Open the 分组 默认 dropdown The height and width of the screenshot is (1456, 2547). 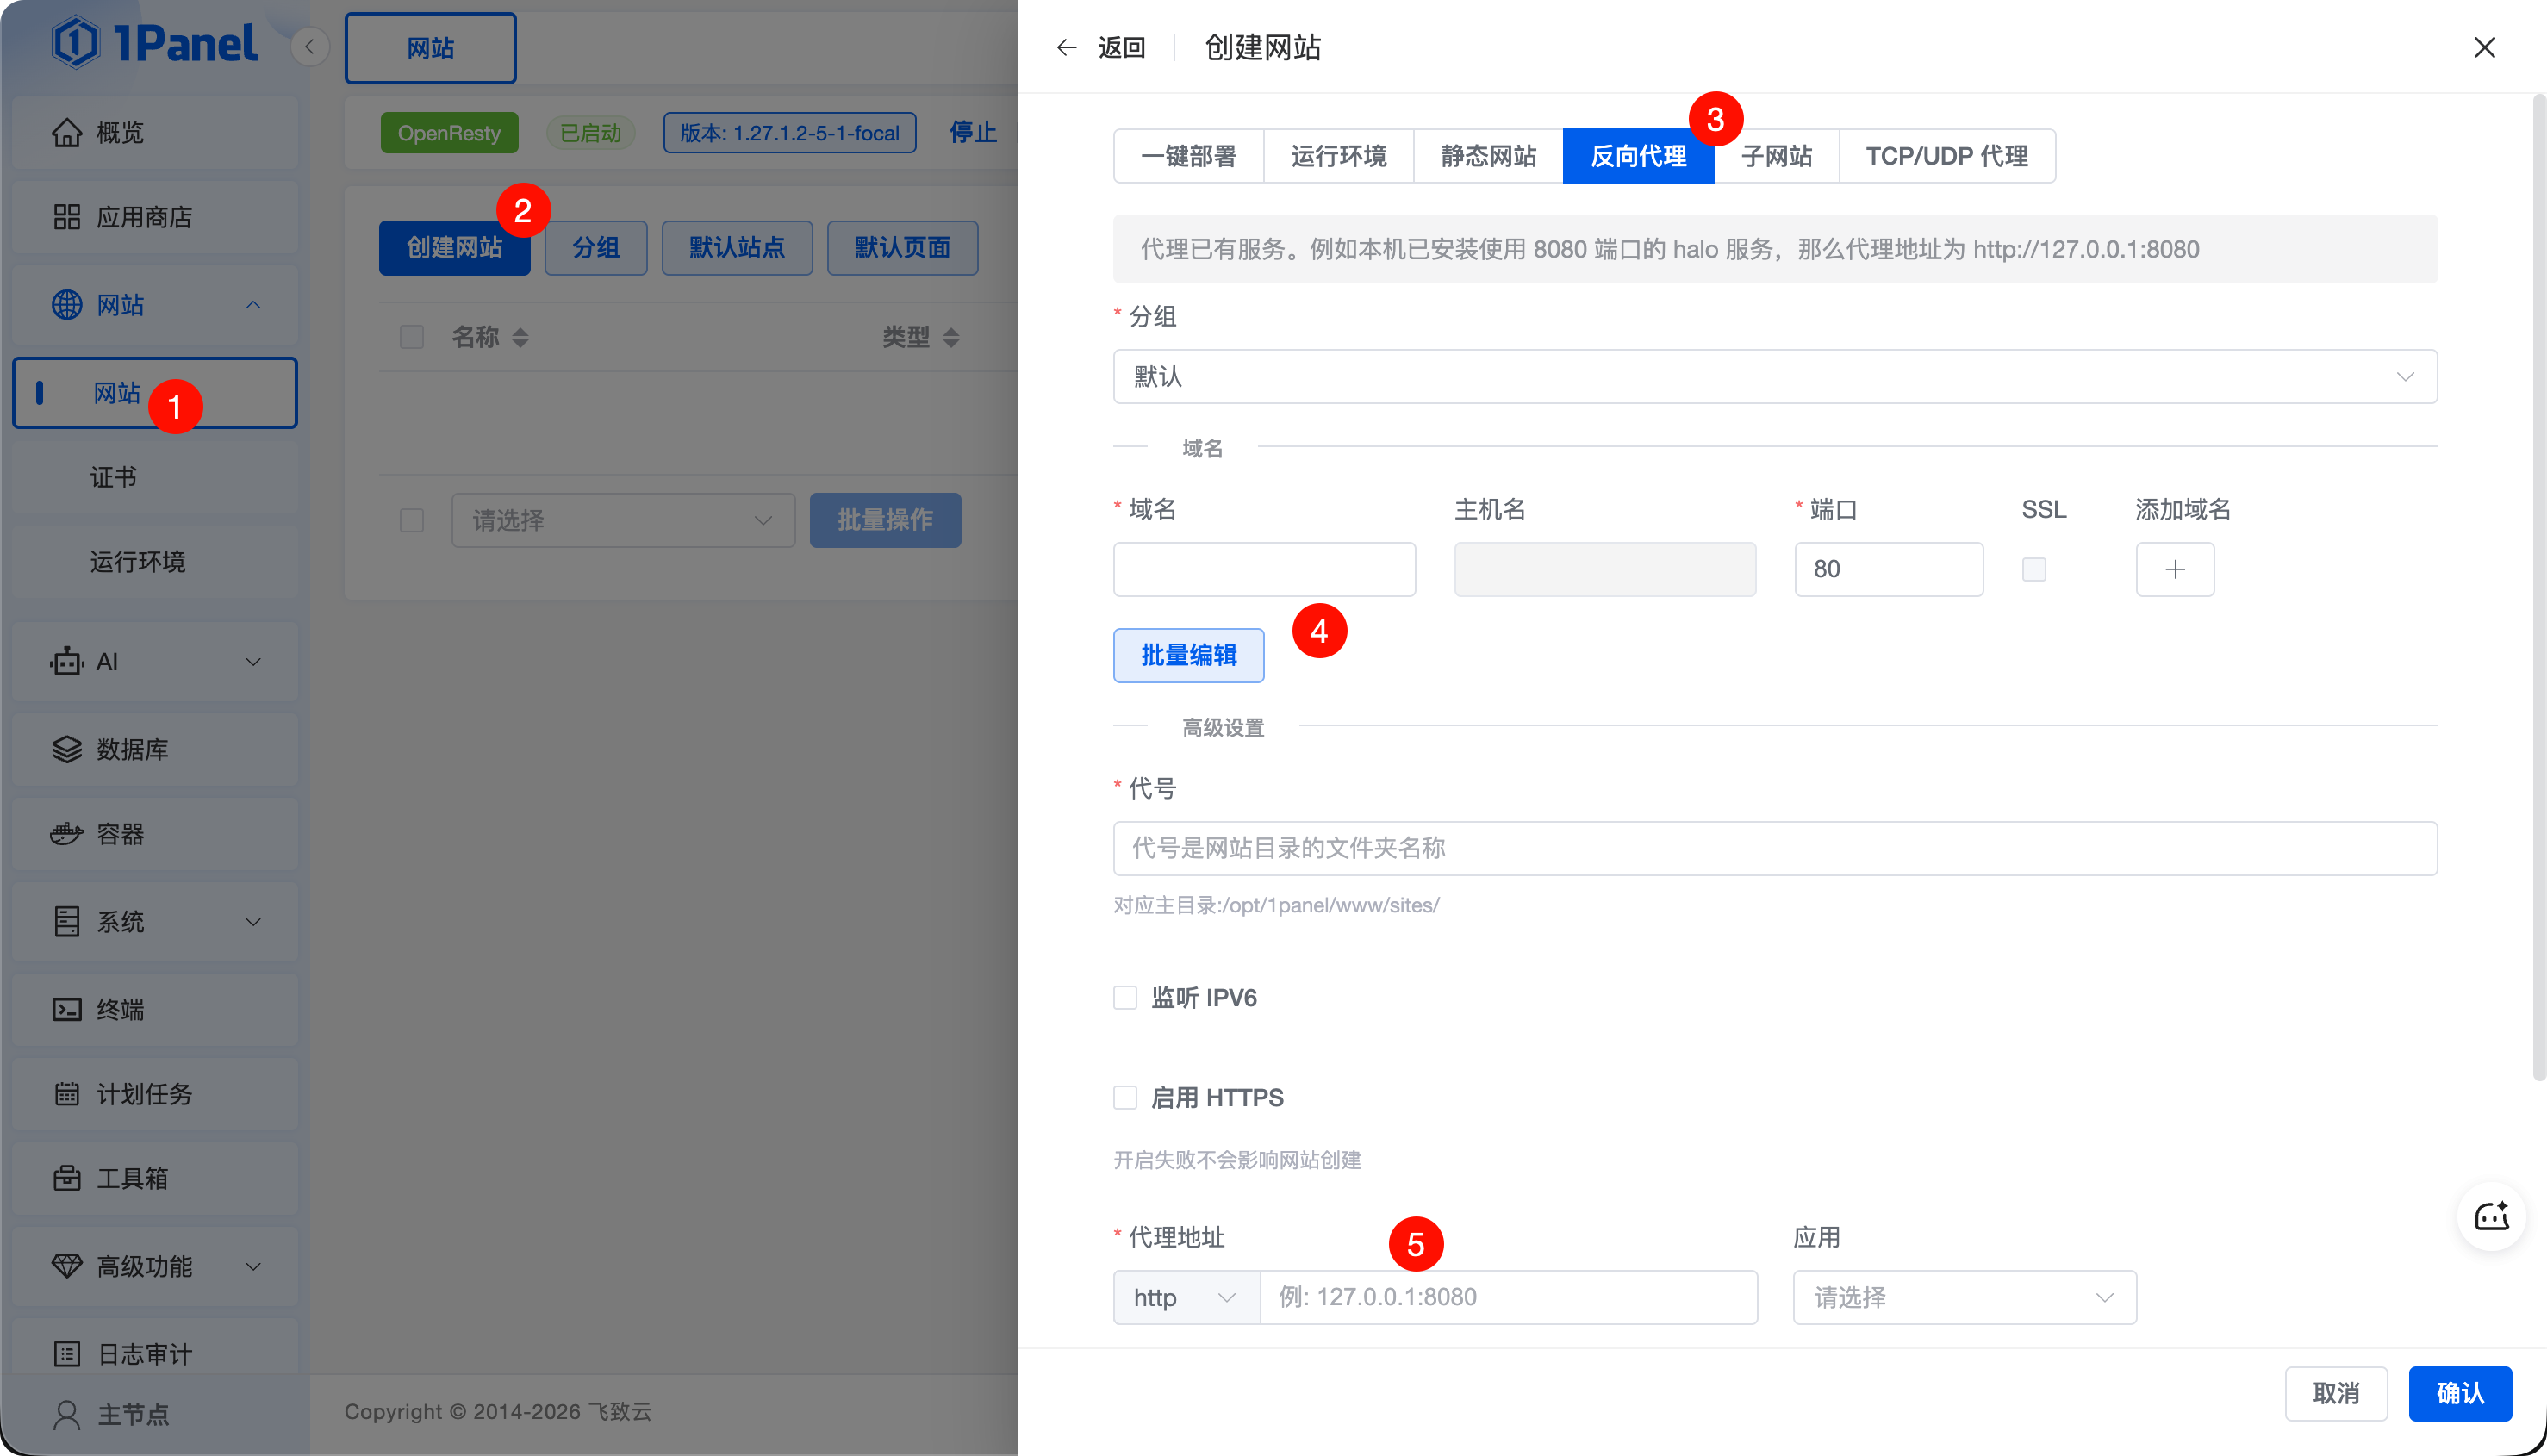point(1774,376)
